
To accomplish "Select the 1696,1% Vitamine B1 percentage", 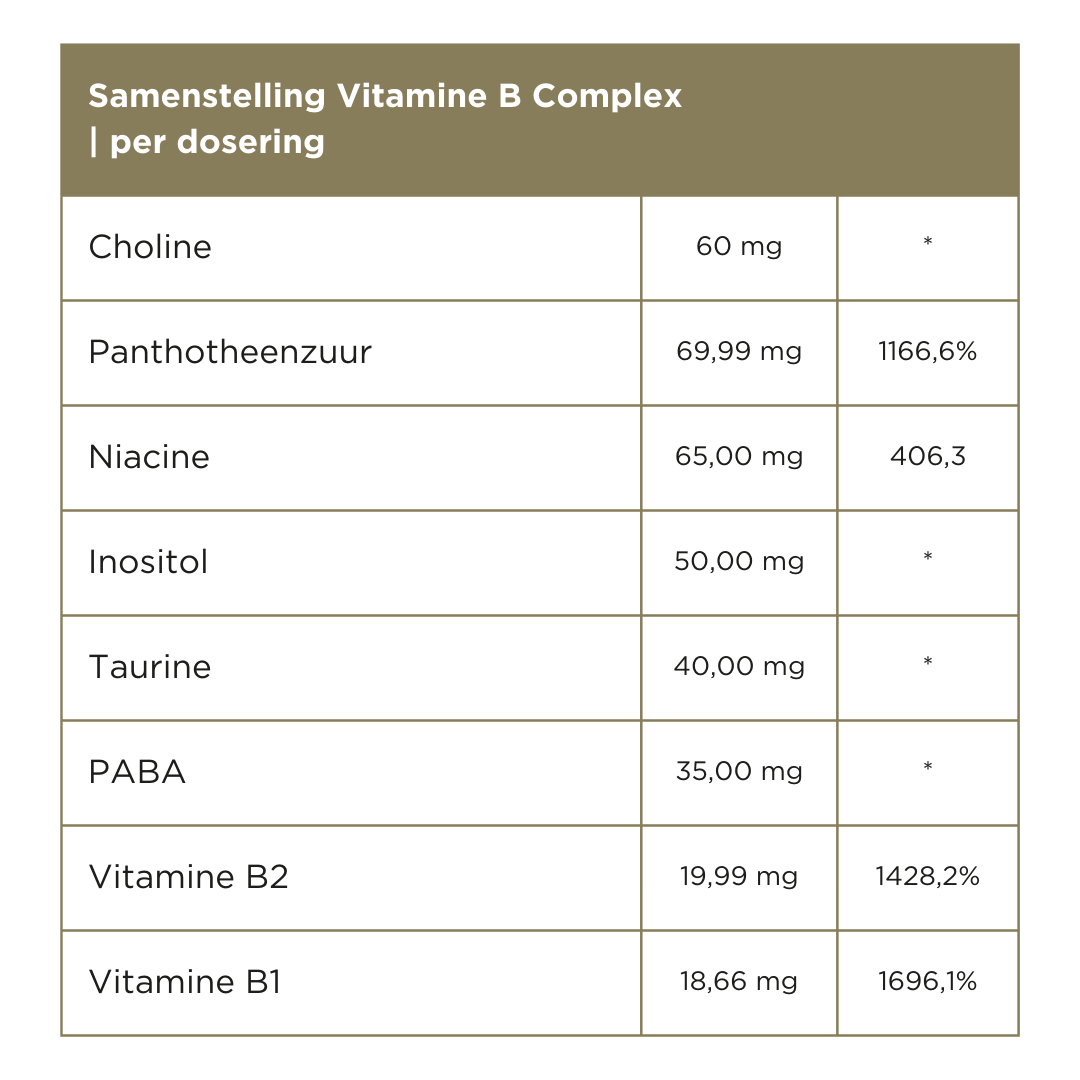I will (x=928, y=982).
